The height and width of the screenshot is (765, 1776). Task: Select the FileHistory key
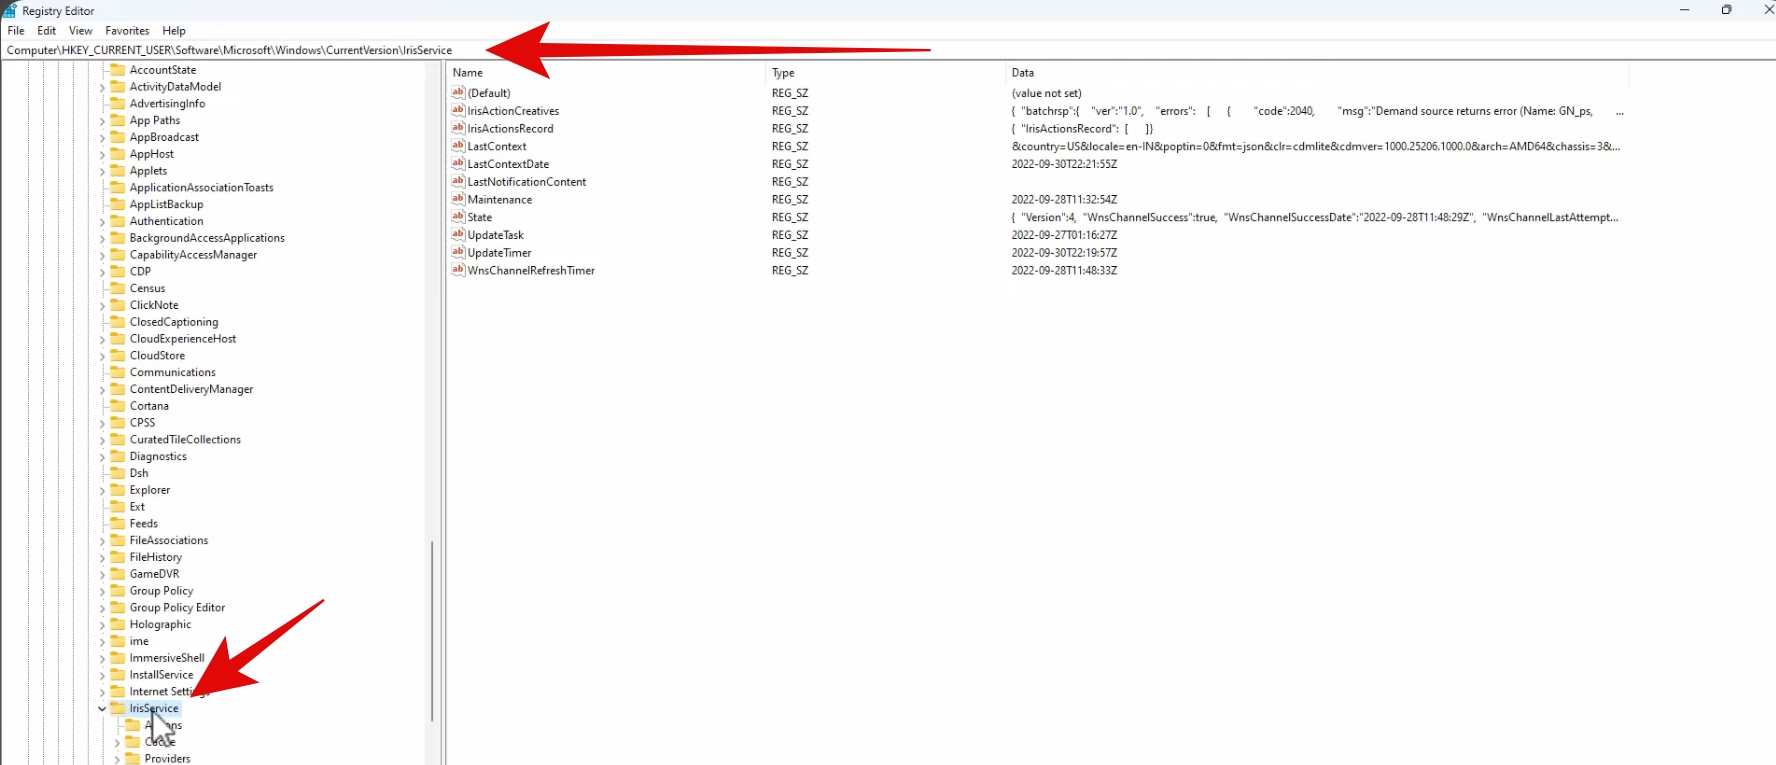pos(156,557)
